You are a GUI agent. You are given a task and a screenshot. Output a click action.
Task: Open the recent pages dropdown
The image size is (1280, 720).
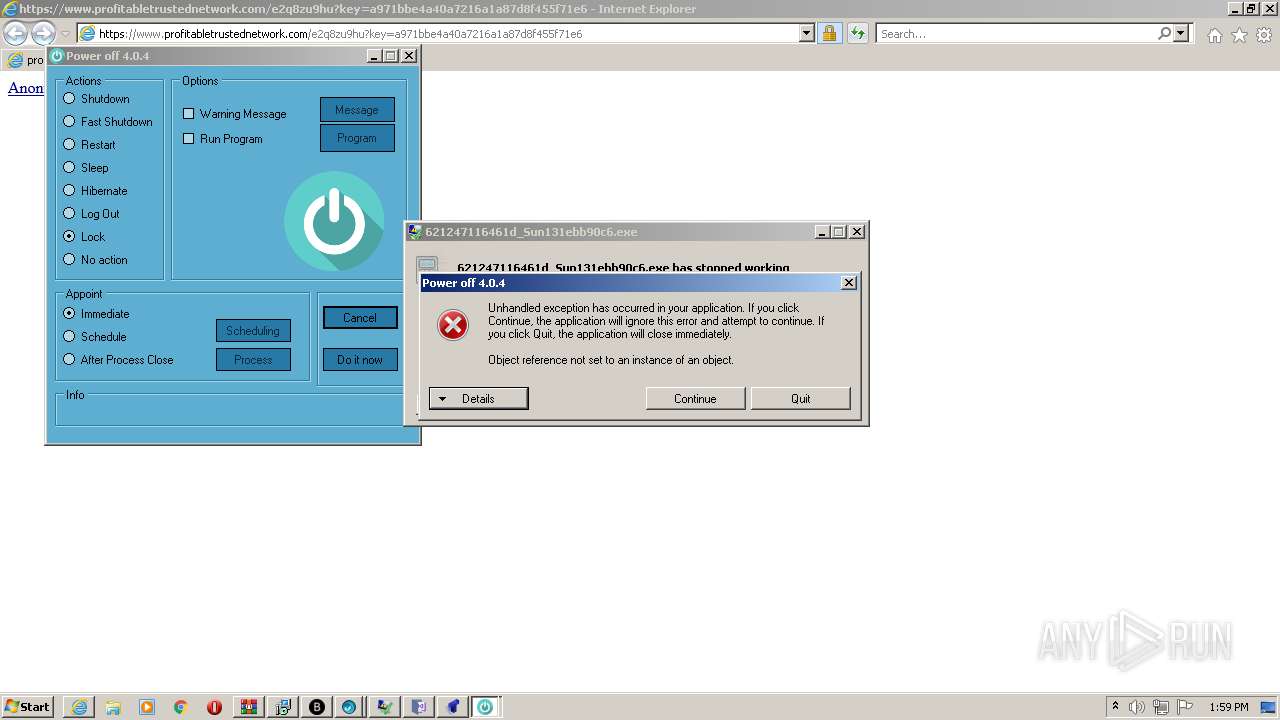click(65, 34)
